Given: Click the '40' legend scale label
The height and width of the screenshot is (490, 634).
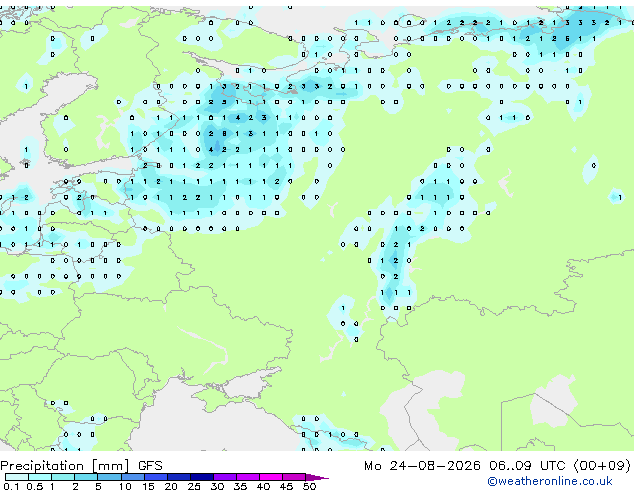Looking at the screenshot, I should point(263,486).
